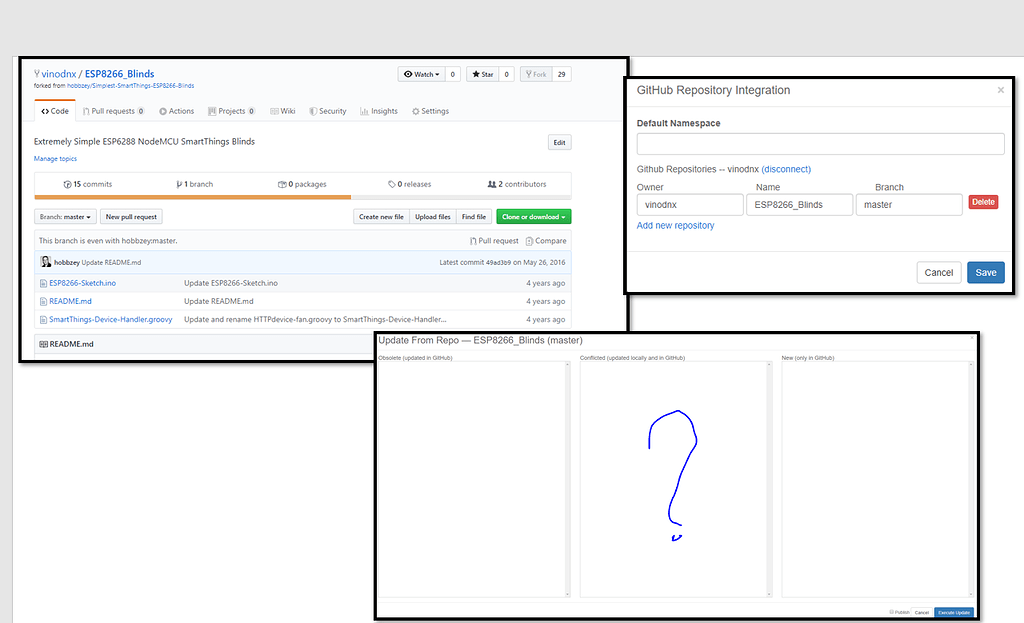The height and width of the screenshot is (623, 1024).
Task: Enable the Publish checkbox in Update From Repo
Action: click(x=890, y=612)
